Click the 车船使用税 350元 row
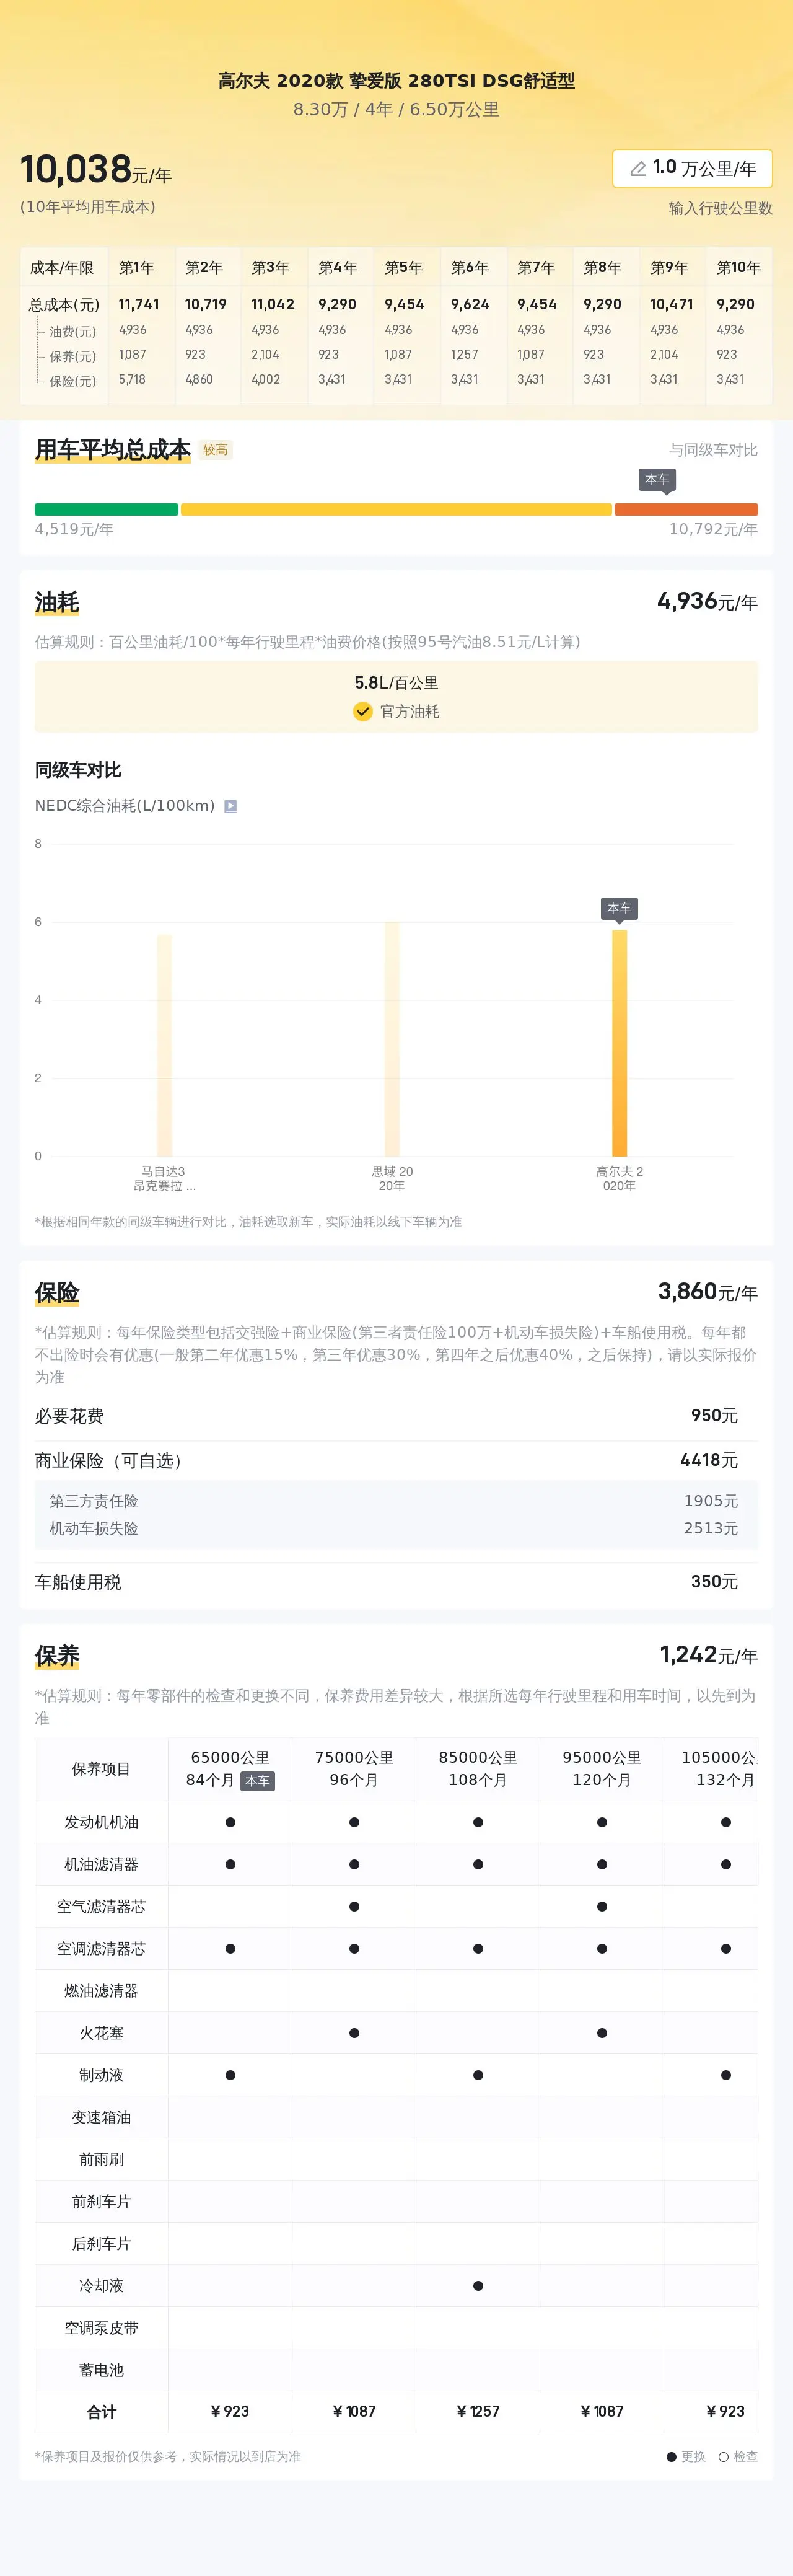The image size is (793, 2576). (396, 1582)
